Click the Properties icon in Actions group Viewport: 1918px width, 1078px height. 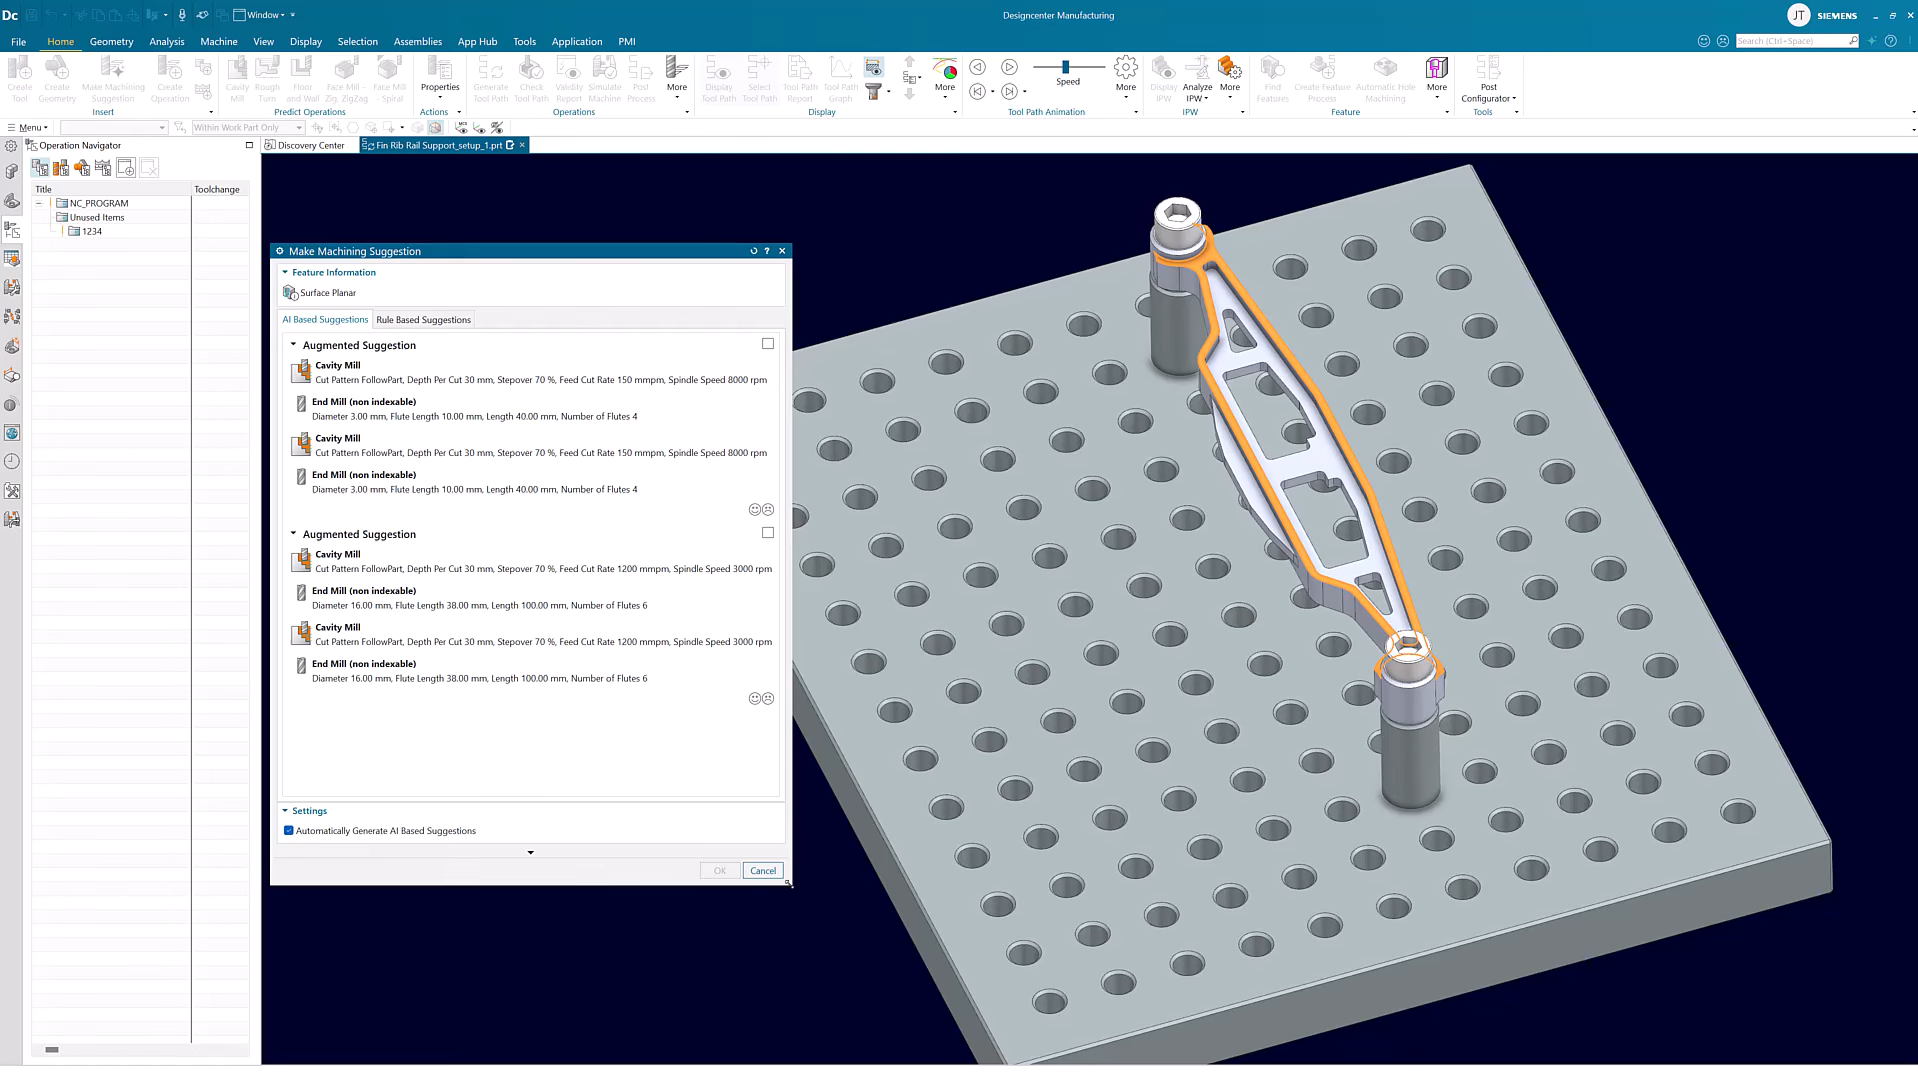coord(439,71)
